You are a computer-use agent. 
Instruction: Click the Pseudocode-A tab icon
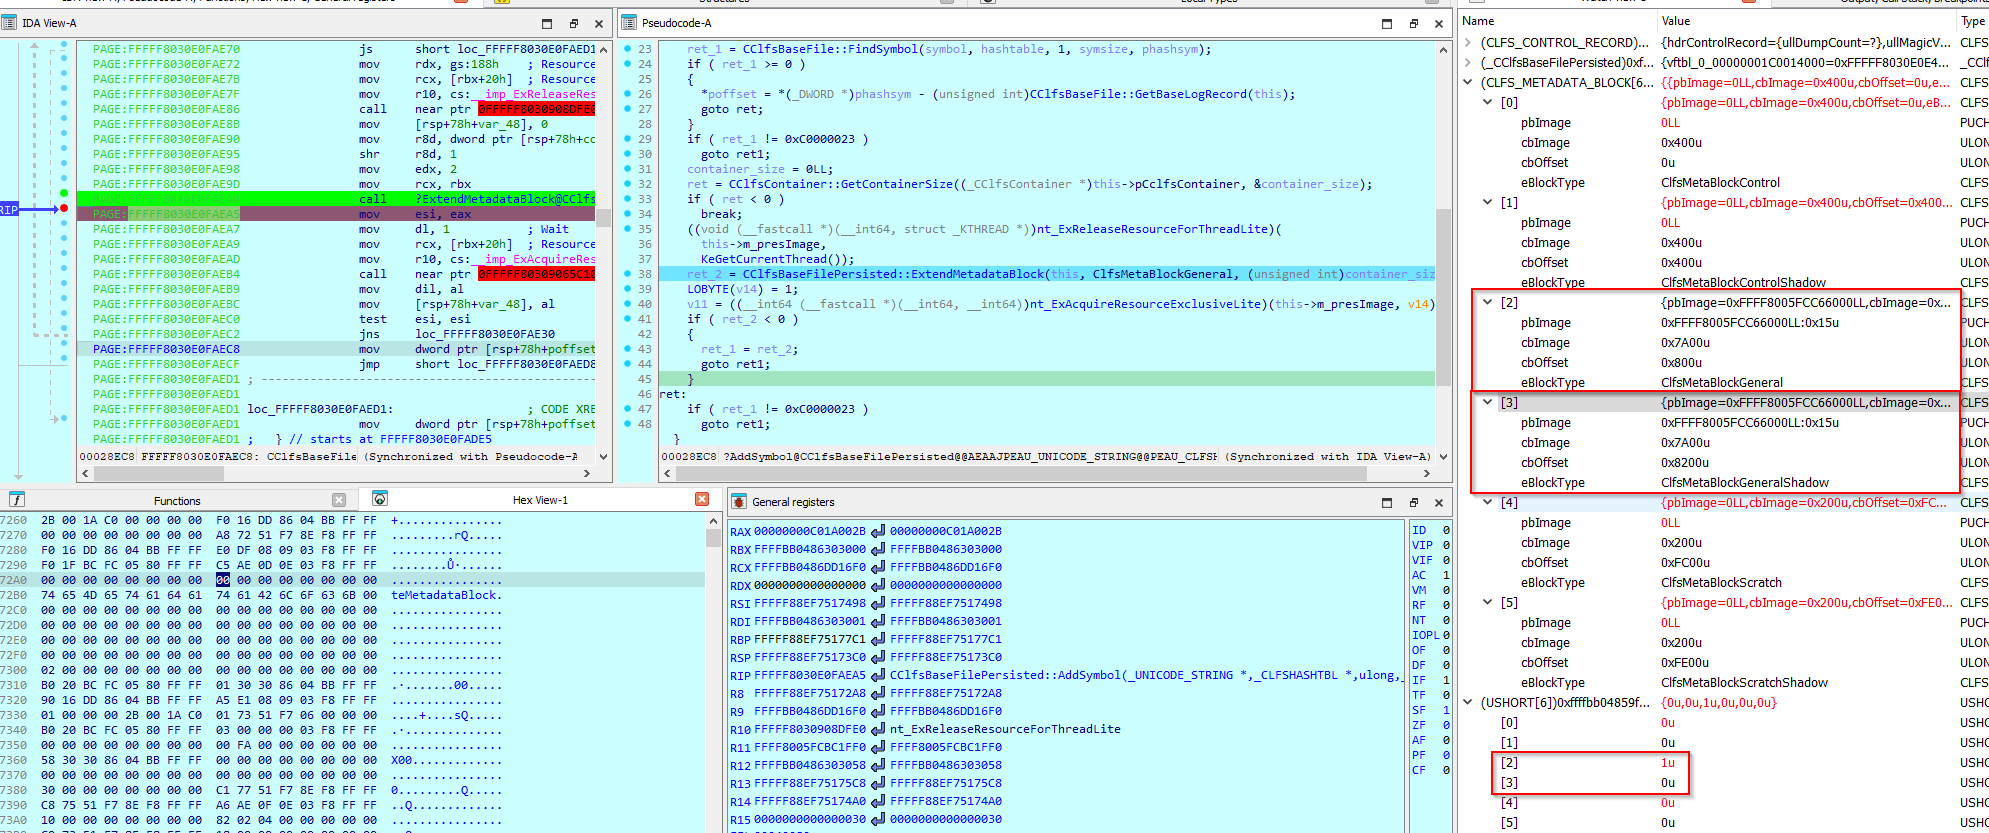(x=629, y=23)
